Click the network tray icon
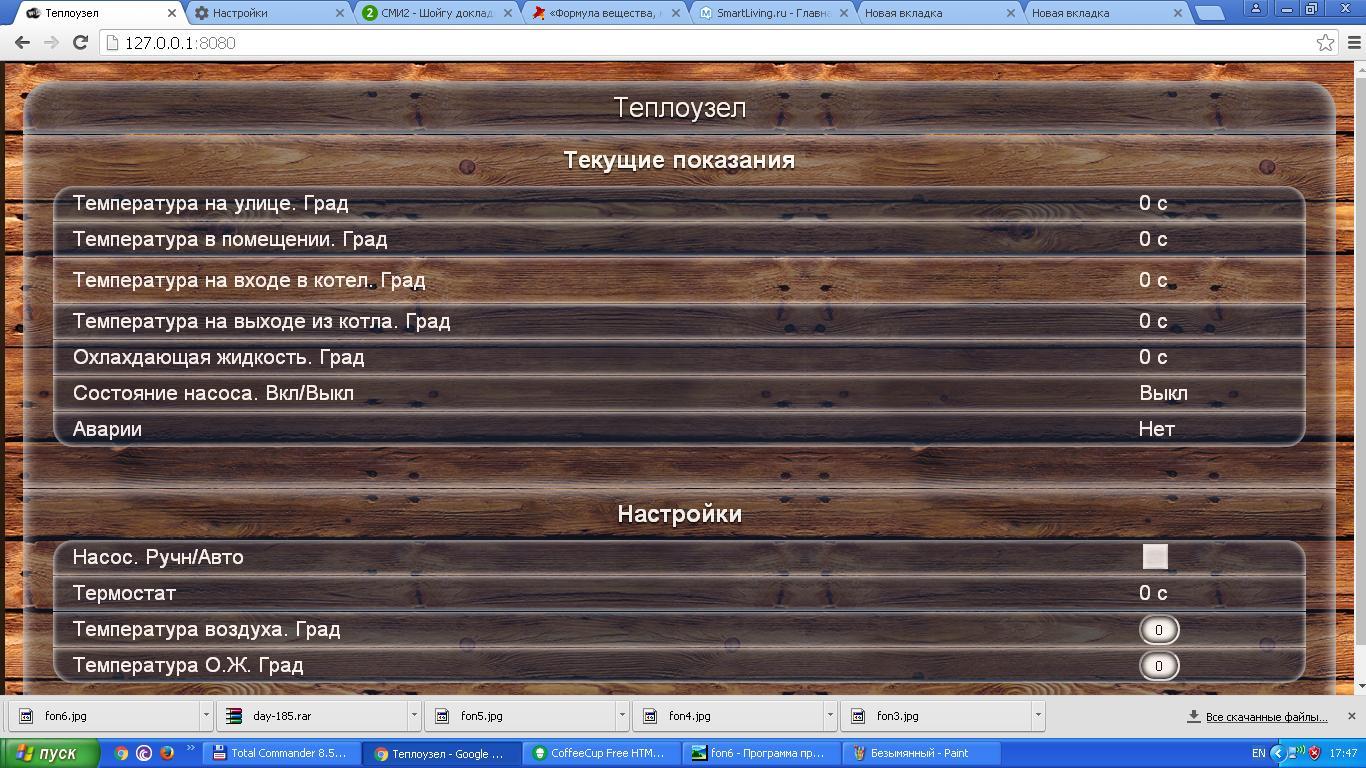This screenshot has height=768, width=1366. [1294, 753]
